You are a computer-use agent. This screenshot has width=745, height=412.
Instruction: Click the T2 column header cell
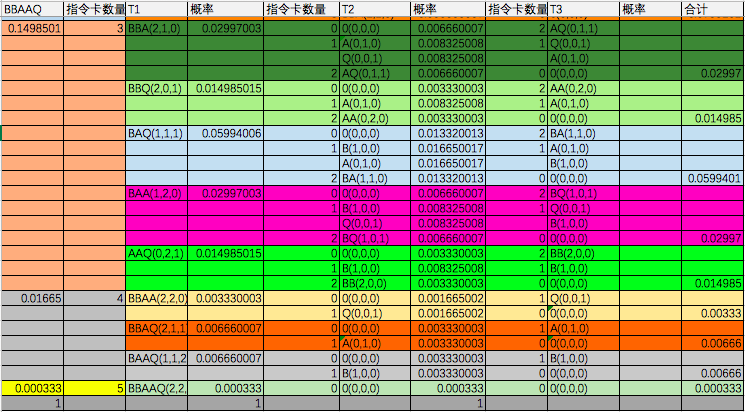tap(374, 9)
